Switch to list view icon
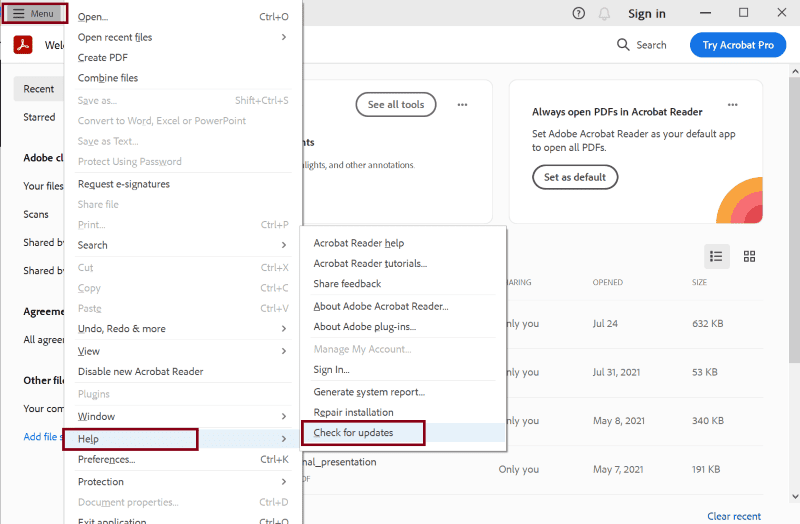The image size is (800, 524). click(716, 256)
